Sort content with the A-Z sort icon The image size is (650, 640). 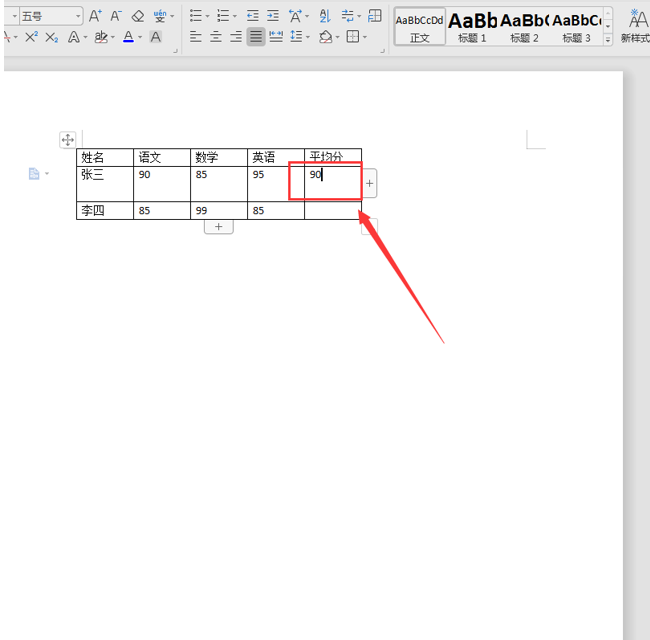point(325,16)
